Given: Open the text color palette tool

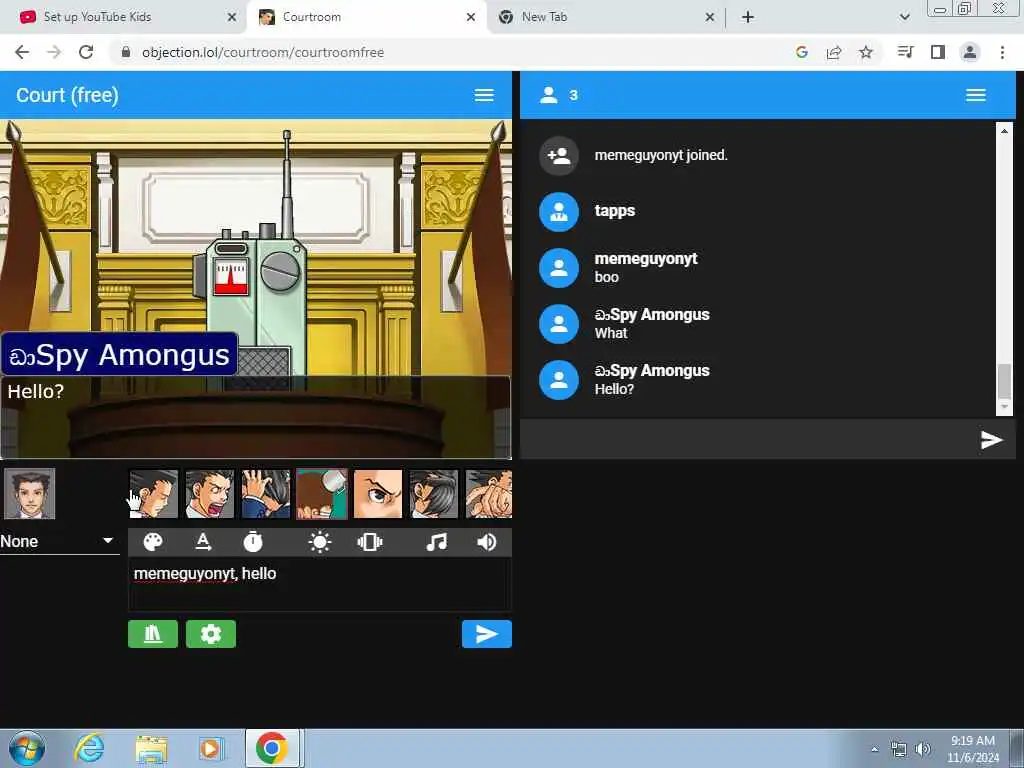Looking at the screenshot, I should point(153,542).
